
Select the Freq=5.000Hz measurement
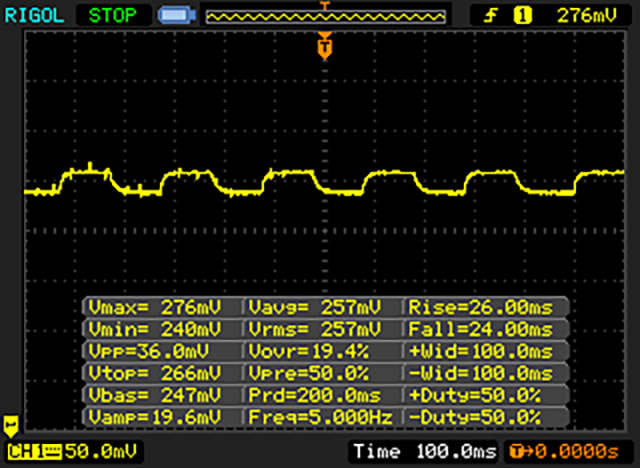322,417
